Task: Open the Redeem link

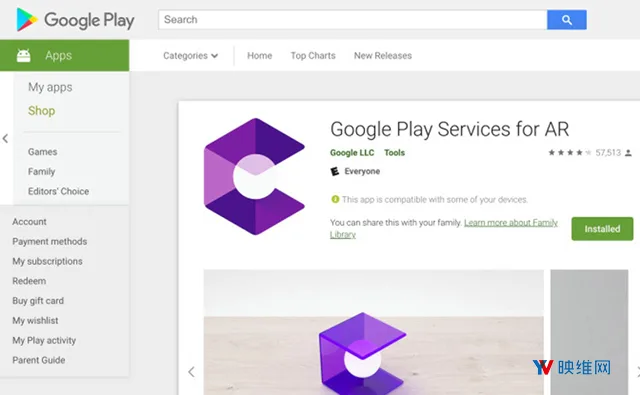Action: (29, 281)
